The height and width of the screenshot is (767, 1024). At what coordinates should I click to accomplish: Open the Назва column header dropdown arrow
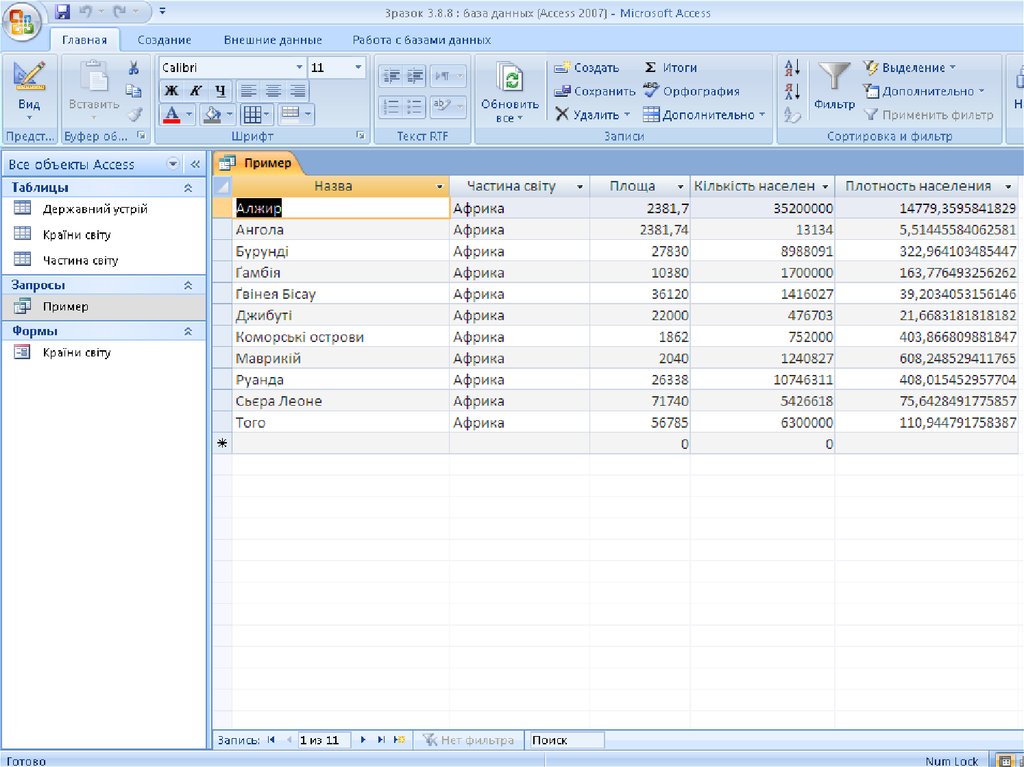pyautogui.click(x=440, y=187)
